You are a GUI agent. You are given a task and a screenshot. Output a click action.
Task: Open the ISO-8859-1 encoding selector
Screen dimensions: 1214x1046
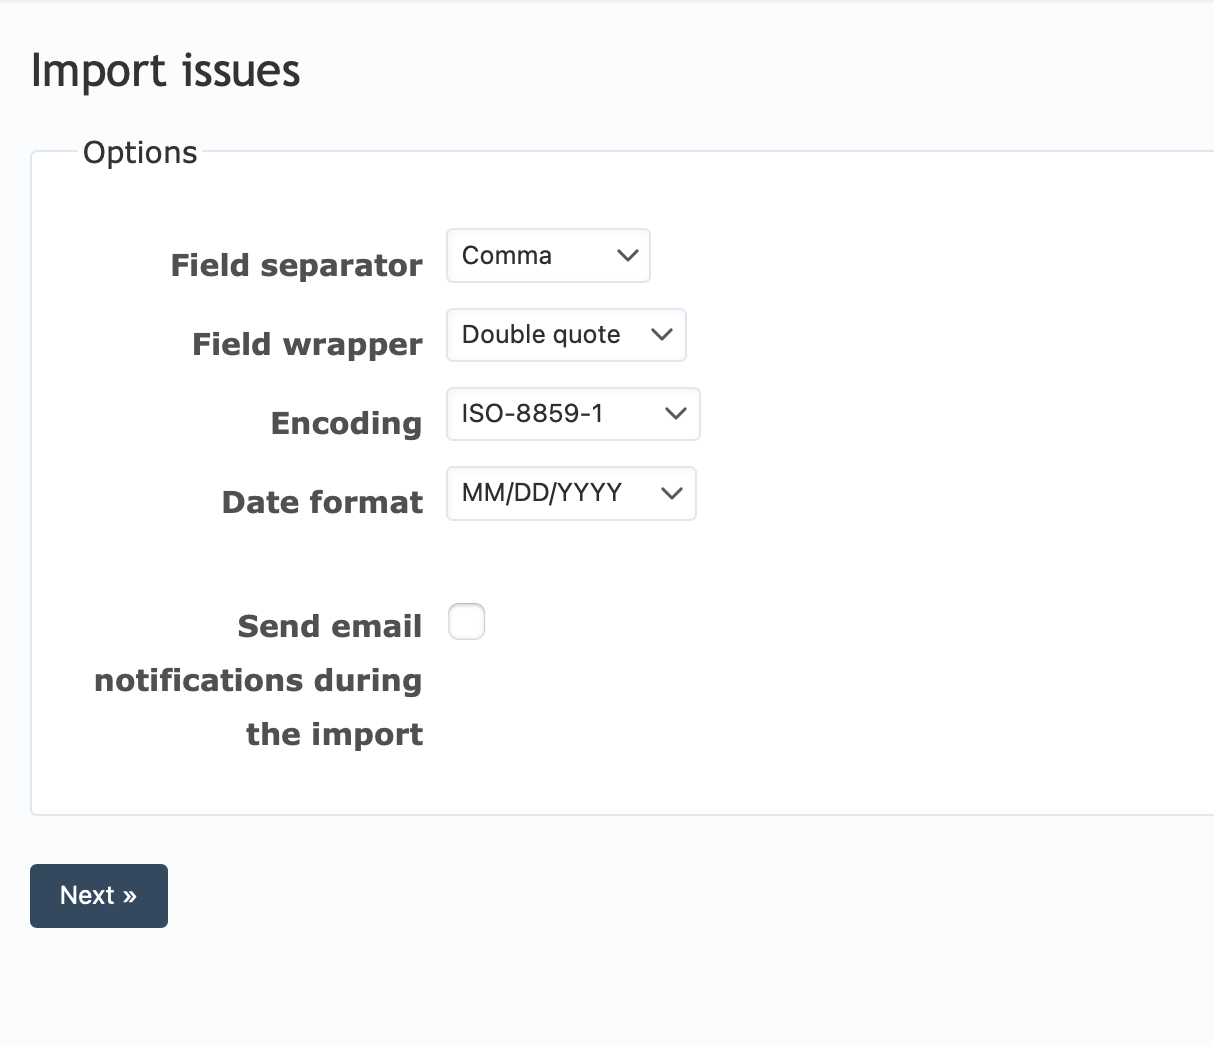point(573,413)
